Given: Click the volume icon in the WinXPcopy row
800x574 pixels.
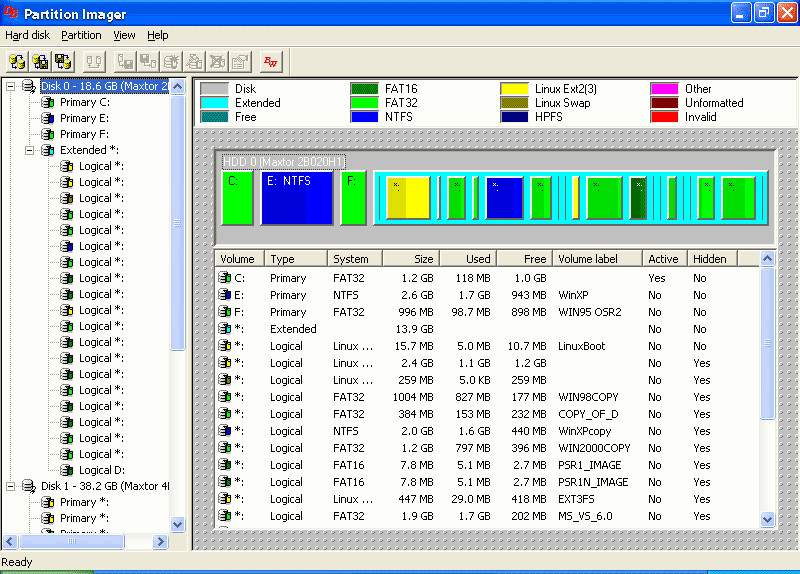Looking at the screenshot, I should click(224, 431).
